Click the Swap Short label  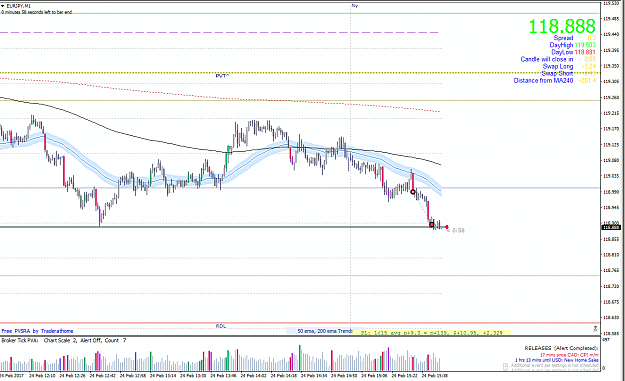(x=557, y=73)
